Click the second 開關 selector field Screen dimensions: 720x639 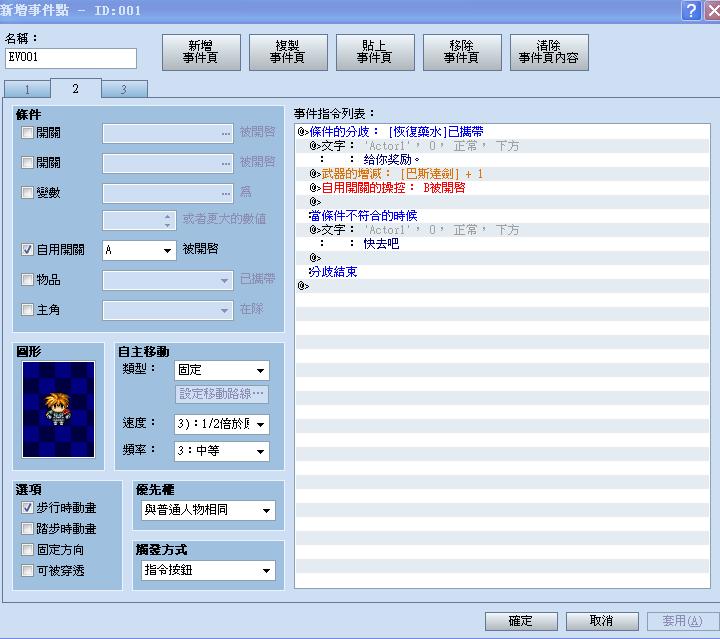(168, 163)
